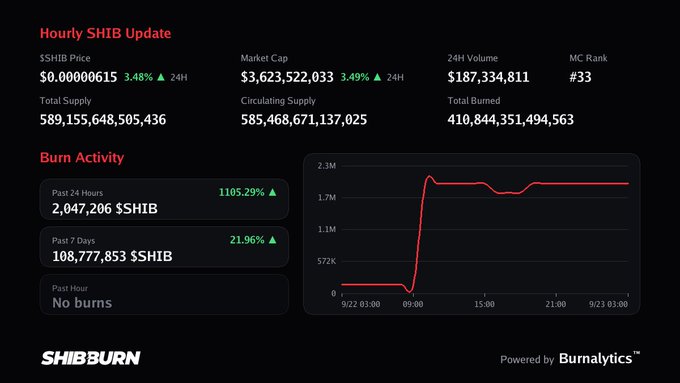Viewport: 680px width, 383px height.
Task: Click the 21.96% weekly change figure
Action: [247, 240]
